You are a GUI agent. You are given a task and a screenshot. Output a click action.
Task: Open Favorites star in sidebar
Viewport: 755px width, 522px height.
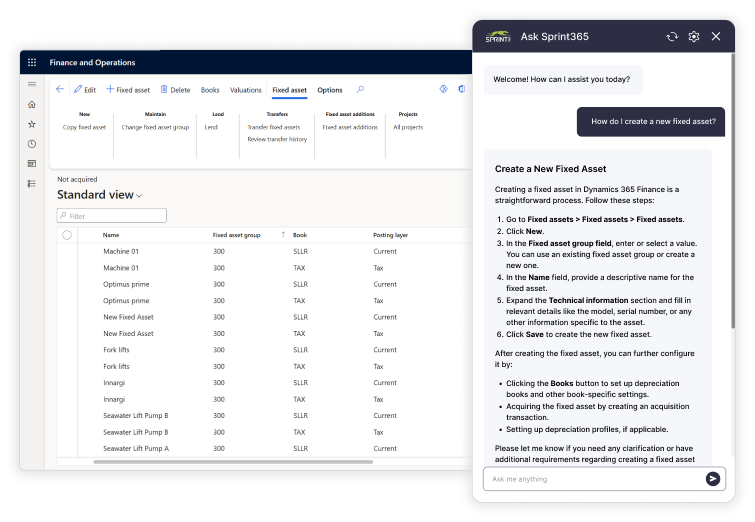[32, 124]
